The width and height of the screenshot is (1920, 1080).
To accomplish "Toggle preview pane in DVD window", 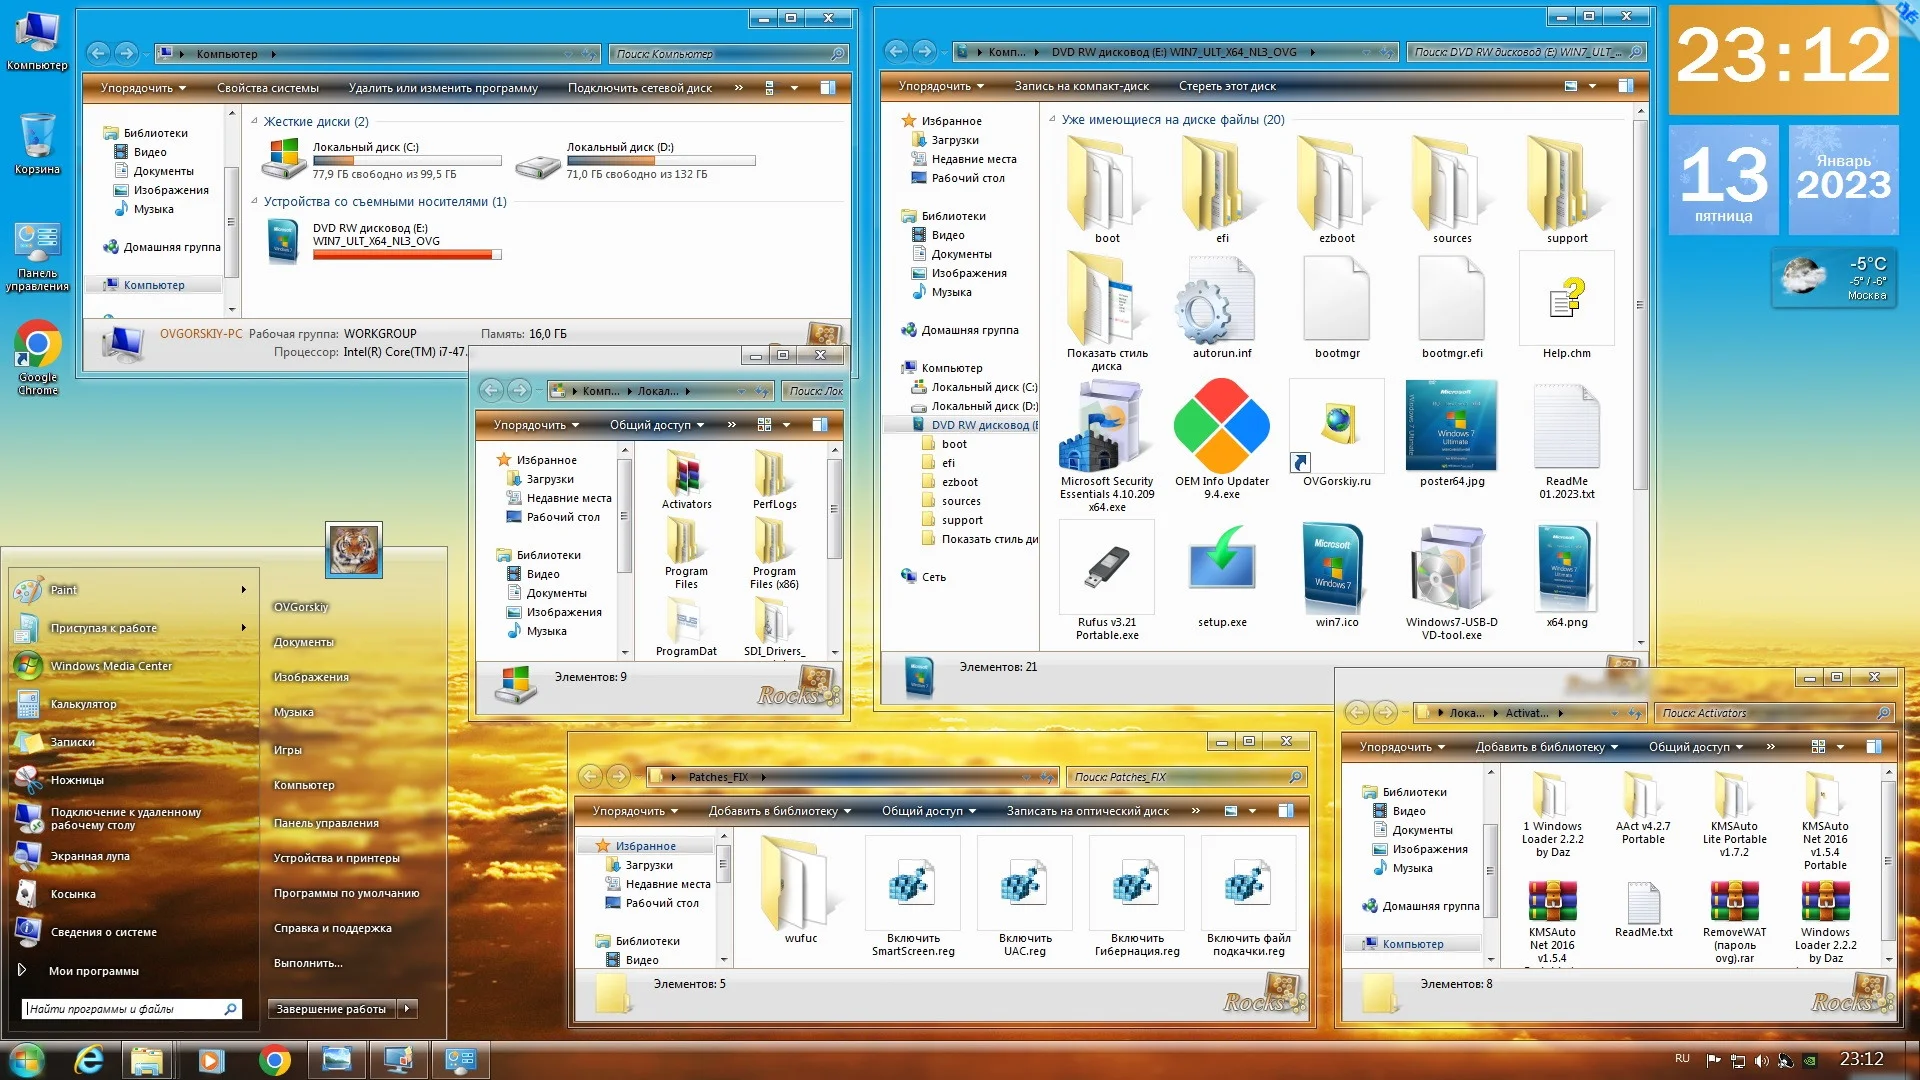I will click(x=1626, y=86).
